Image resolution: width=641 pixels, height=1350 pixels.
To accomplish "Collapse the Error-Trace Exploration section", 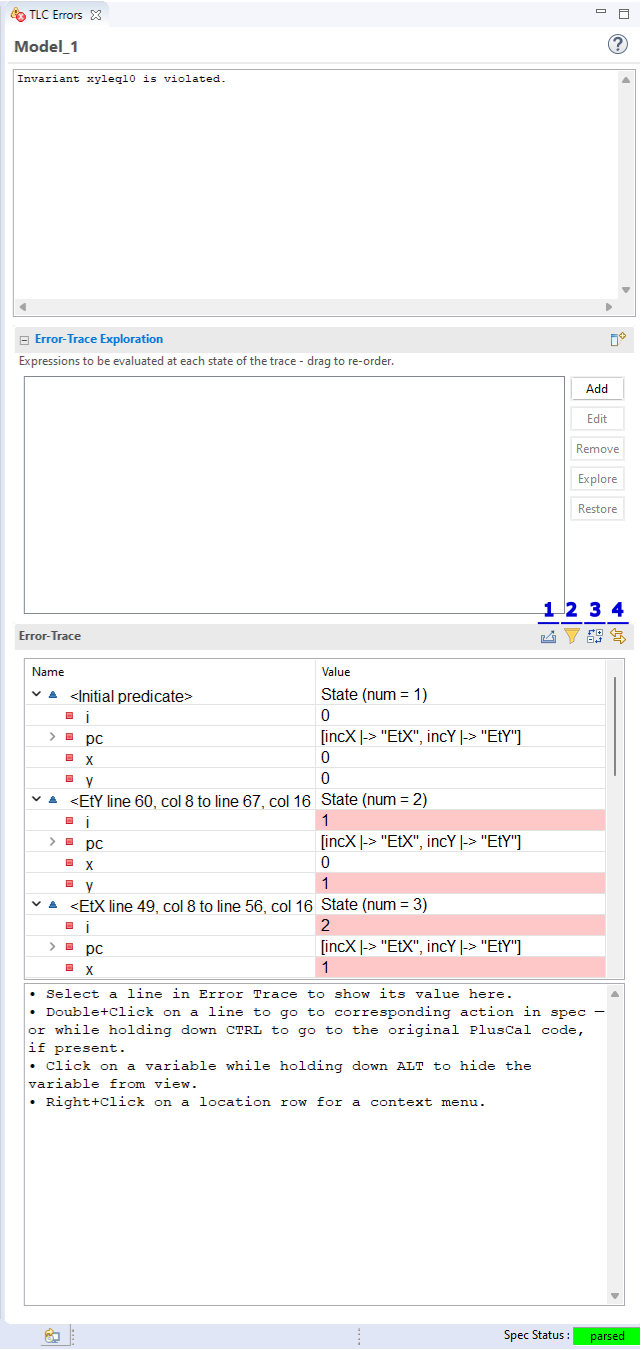I will (x=25, y=340).
